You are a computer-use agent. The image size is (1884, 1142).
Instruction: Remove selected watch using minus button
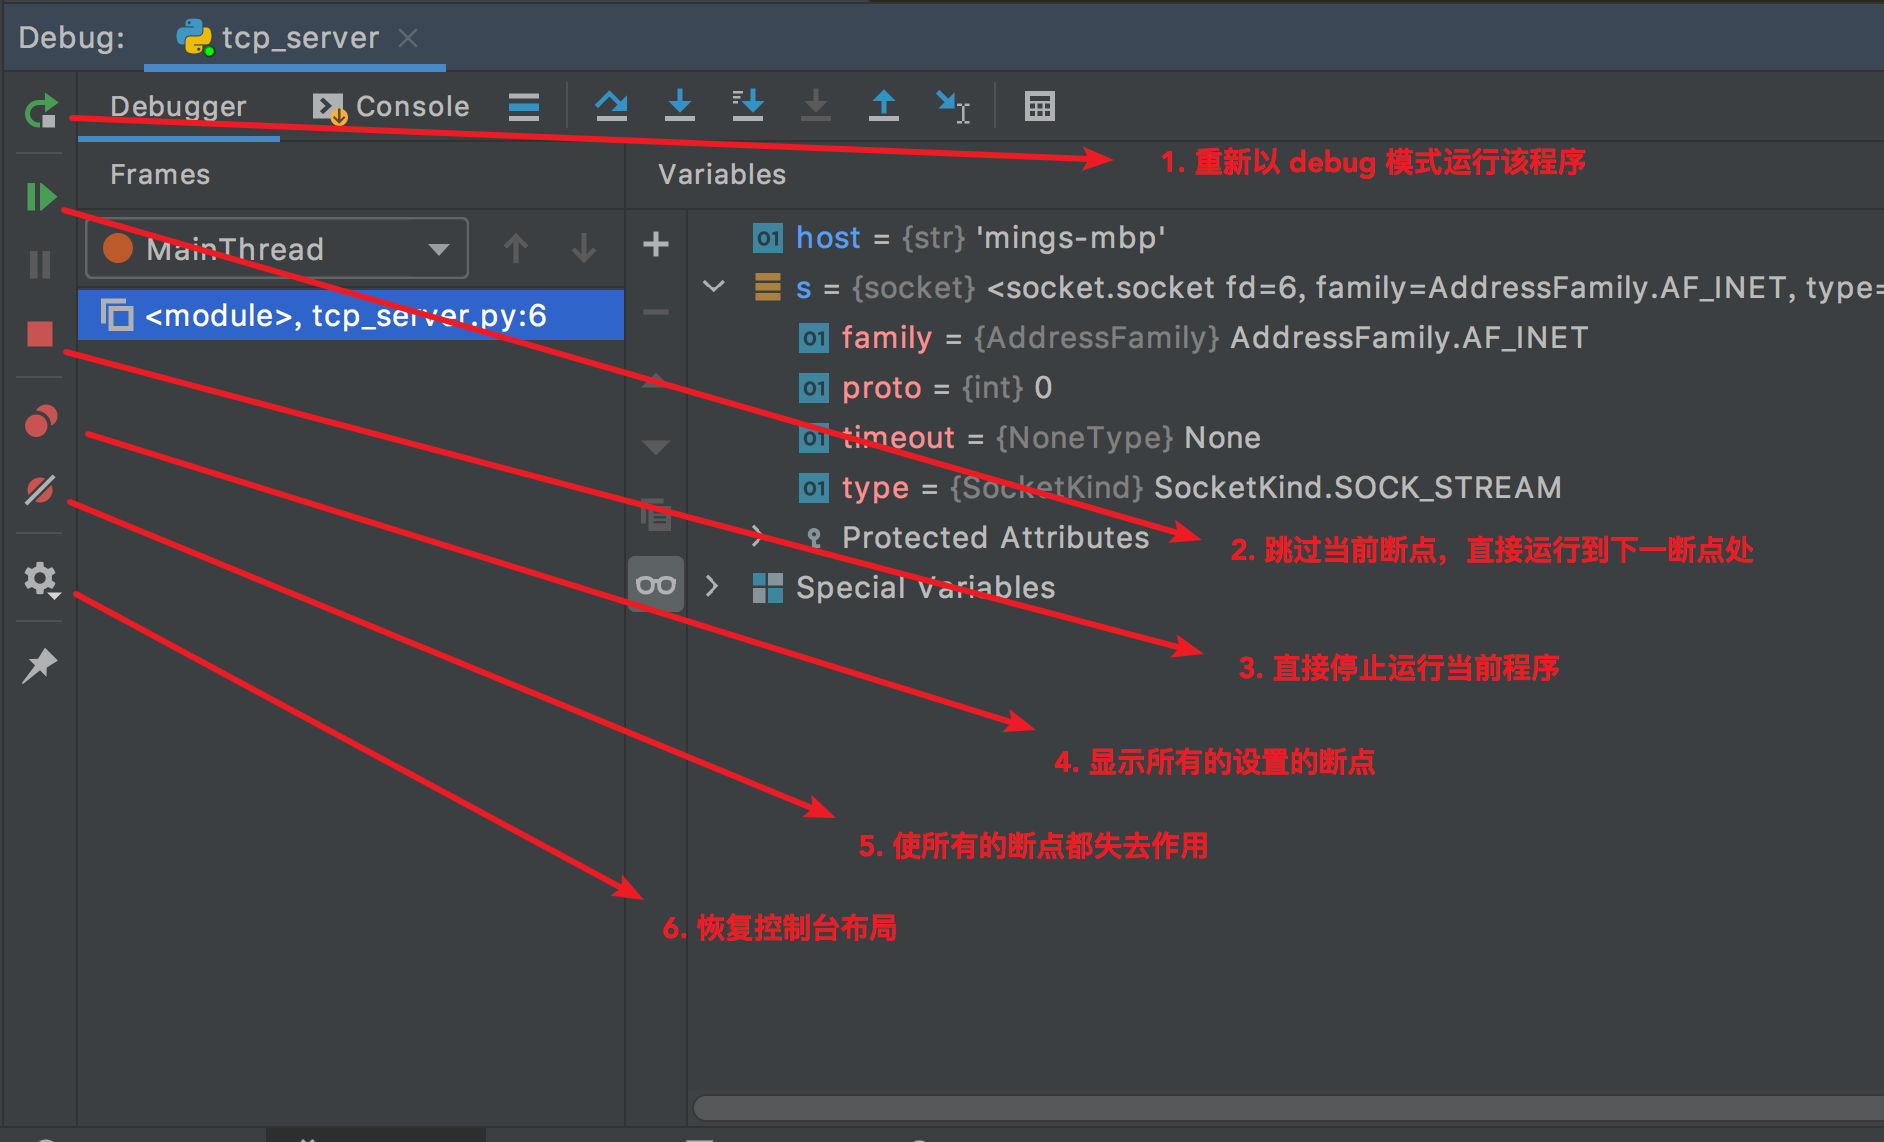[x=656, y=312]
